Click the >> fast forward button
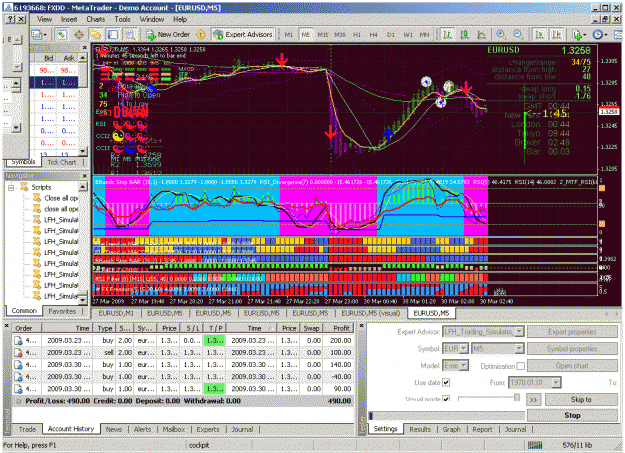Screen dimensions: 625x453 [533, 400]
